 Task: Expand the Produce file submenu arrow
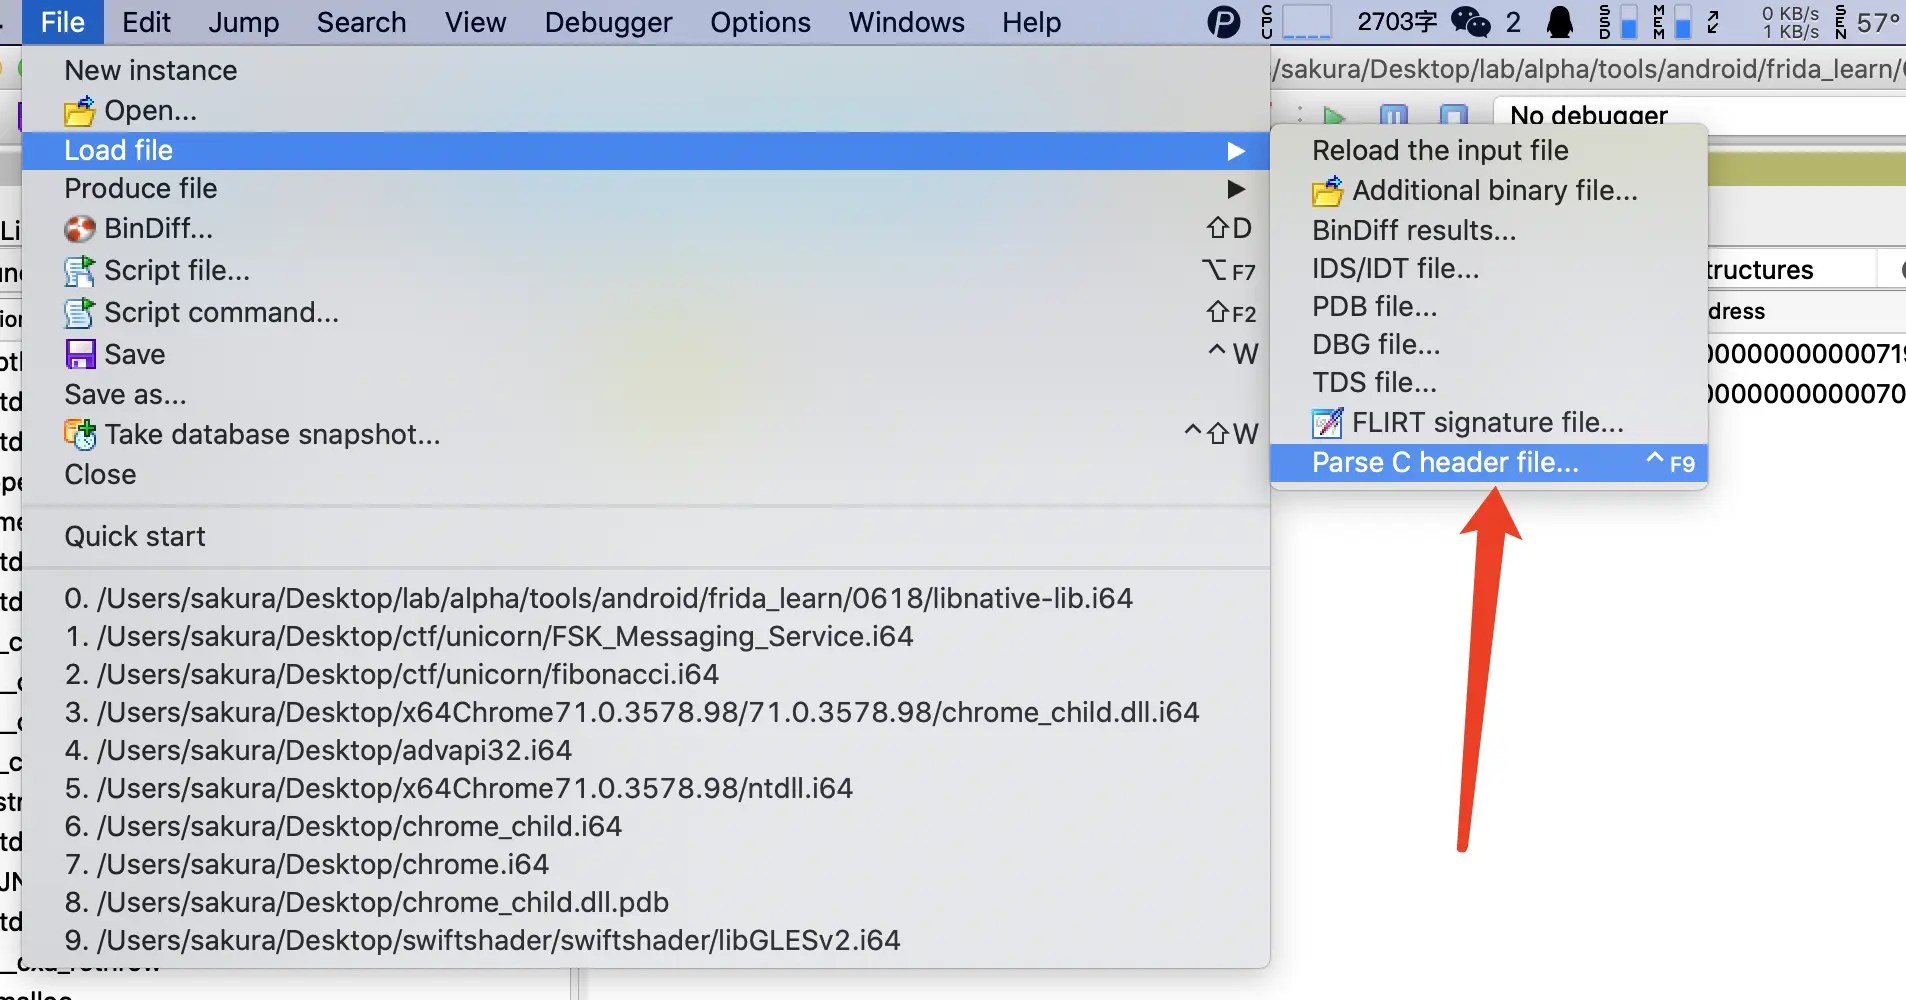[x=1236, y=189]
